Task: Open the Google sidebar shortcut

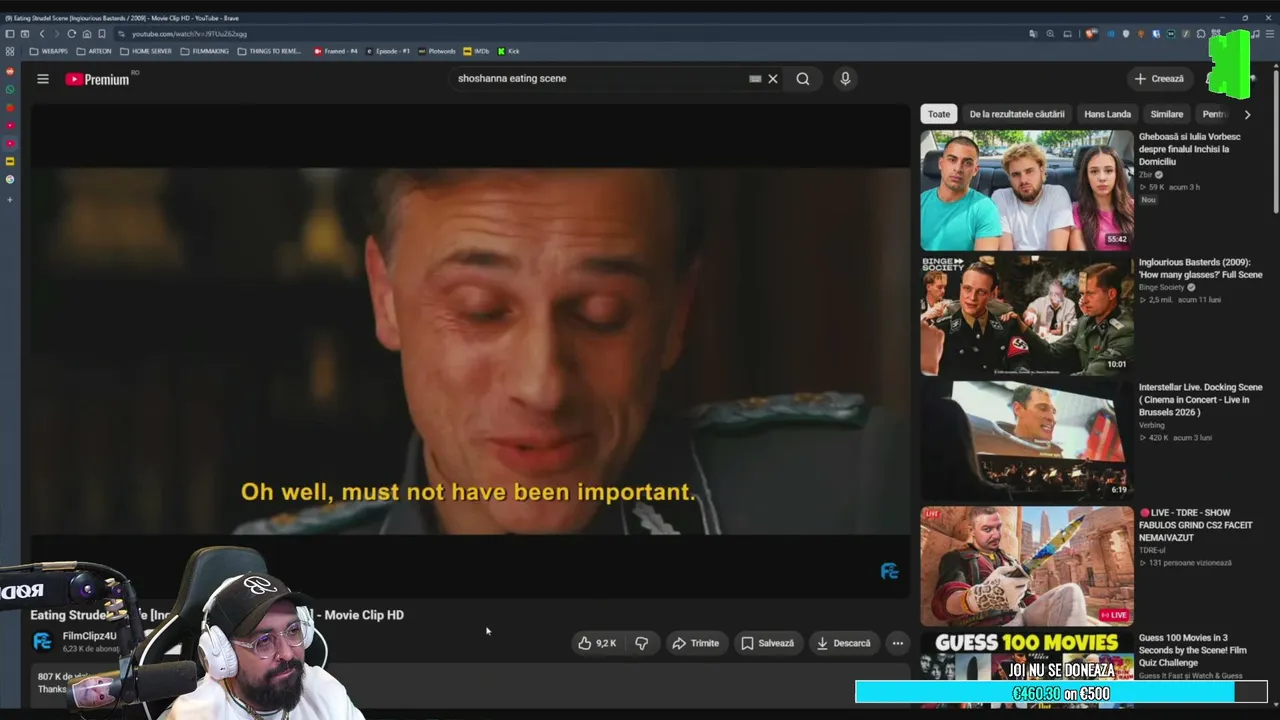Action: pyautogui.click(x=10, y=179)
